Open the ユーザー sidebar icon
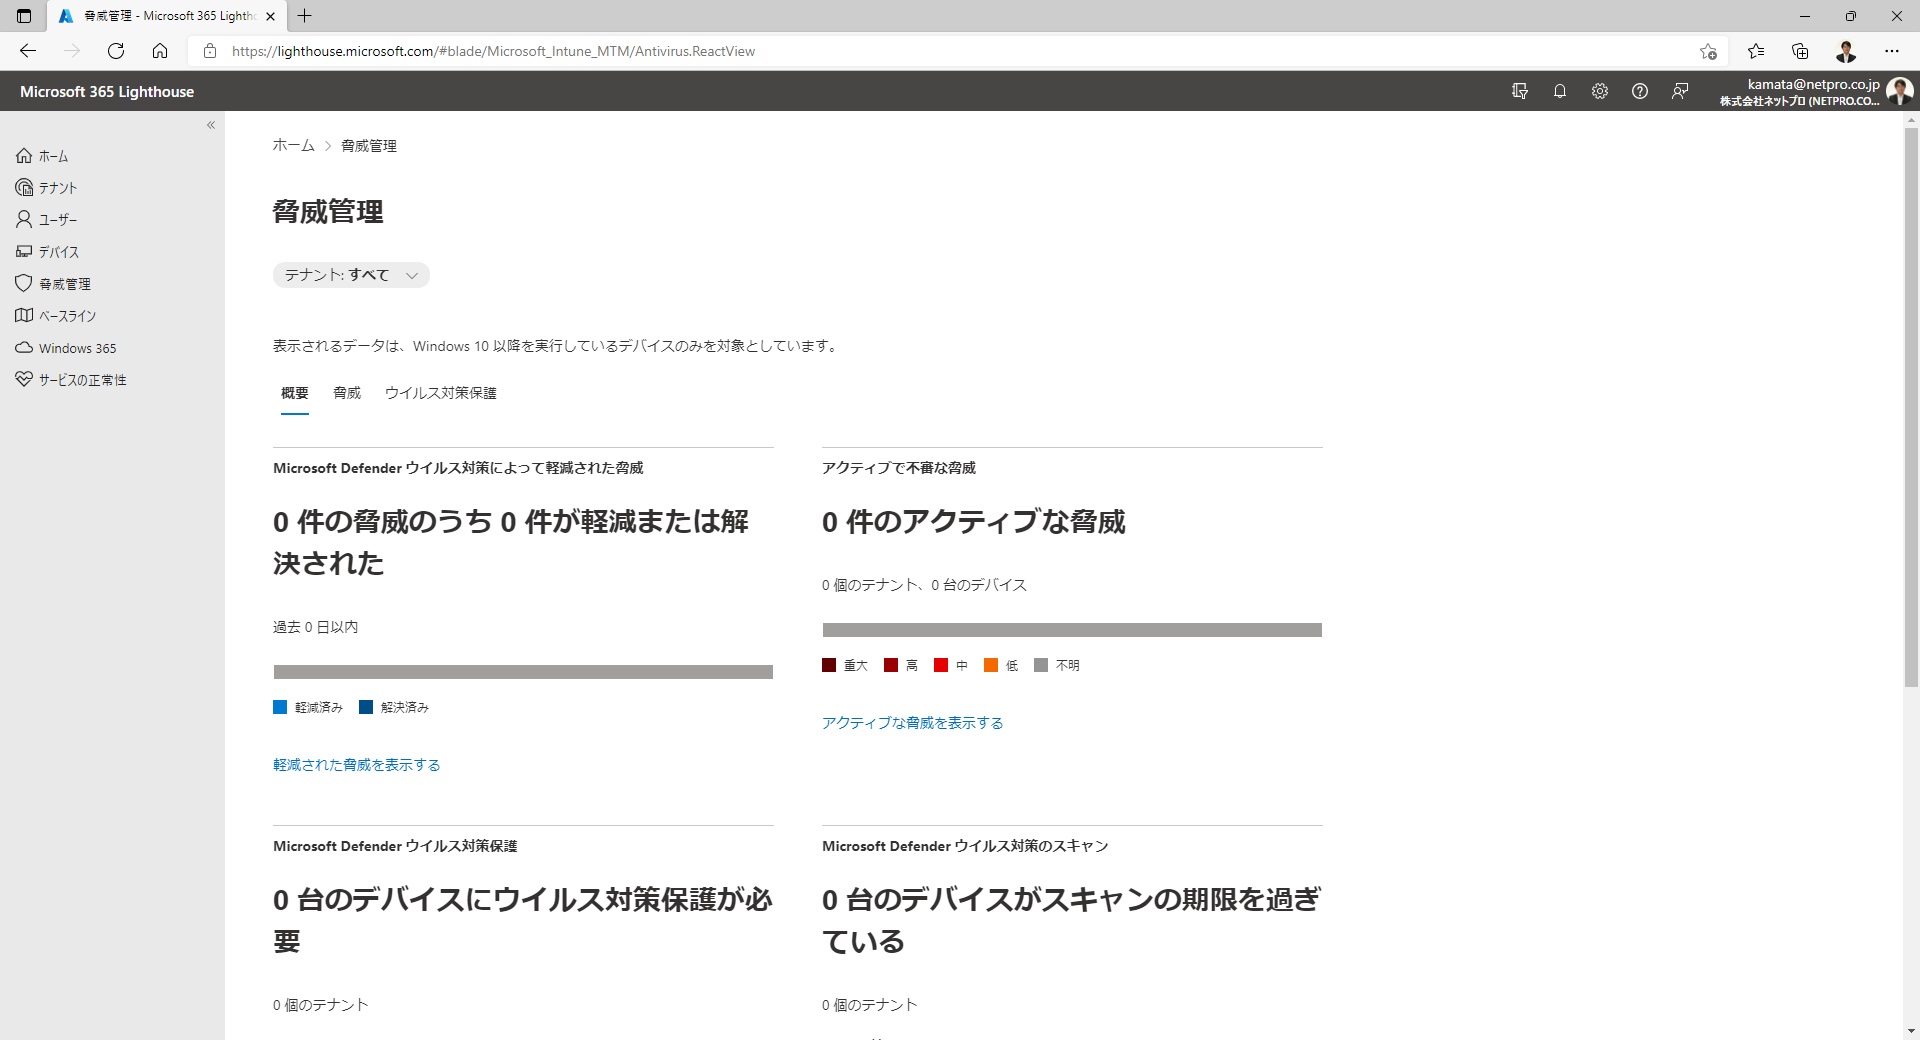The image size is (1920, 1040). click(x=24, y=219)
